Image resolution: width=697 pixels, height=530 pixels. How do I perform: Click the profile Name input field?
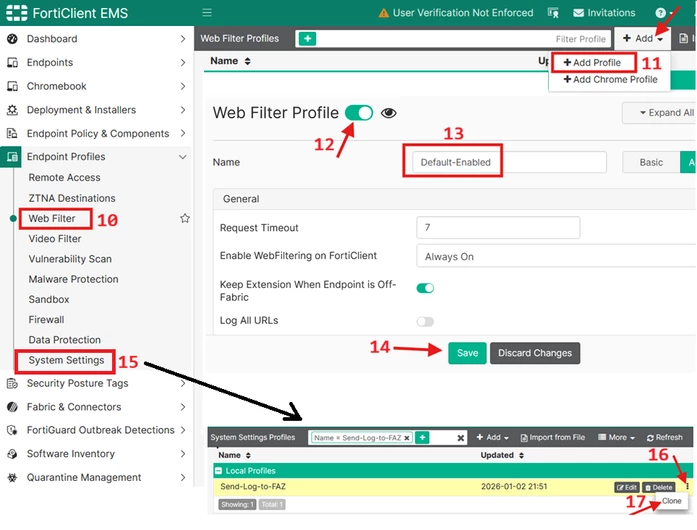coord(509,162)
